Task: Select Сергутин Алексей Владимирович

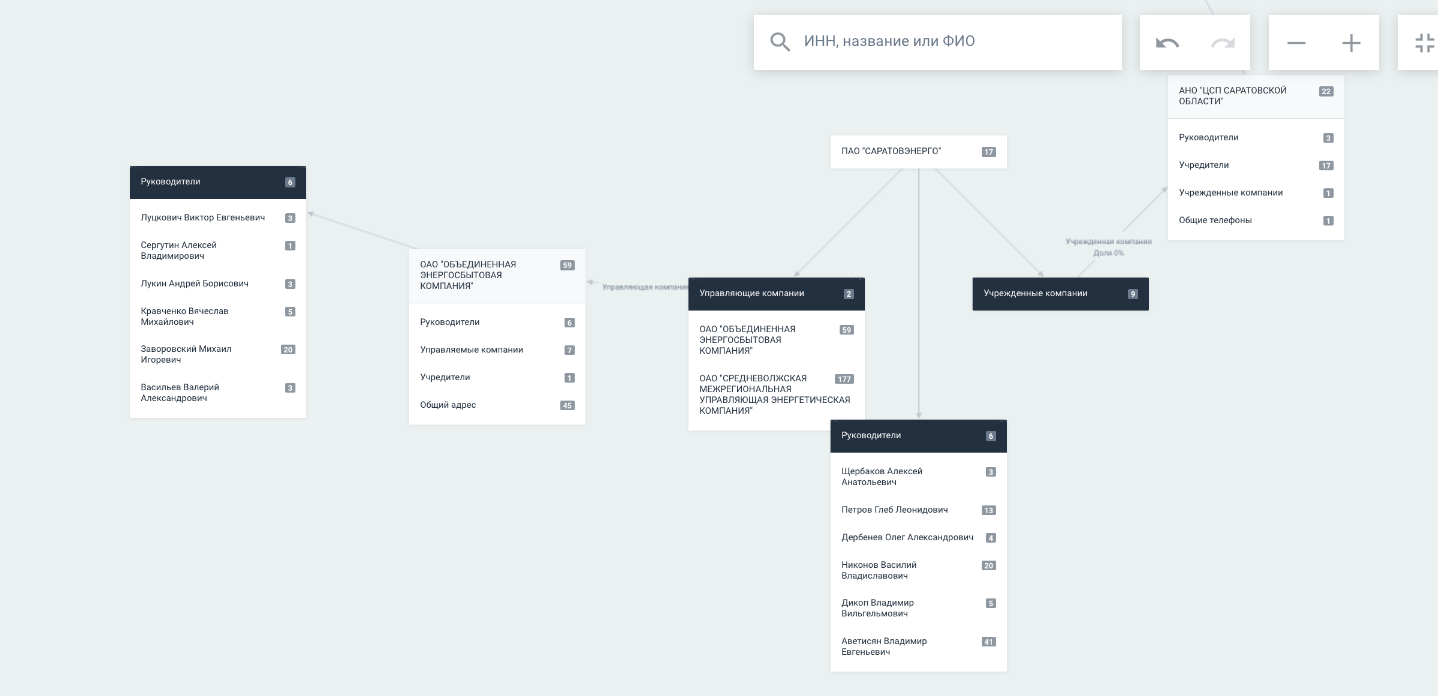Action: [x=218, y=251]
